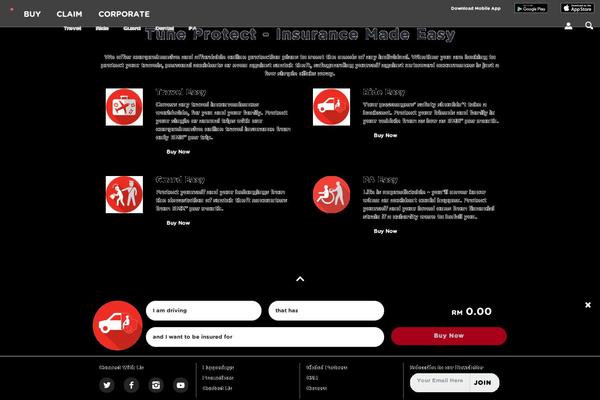
Task: Select the Guard submenu item
Action: 132,28
